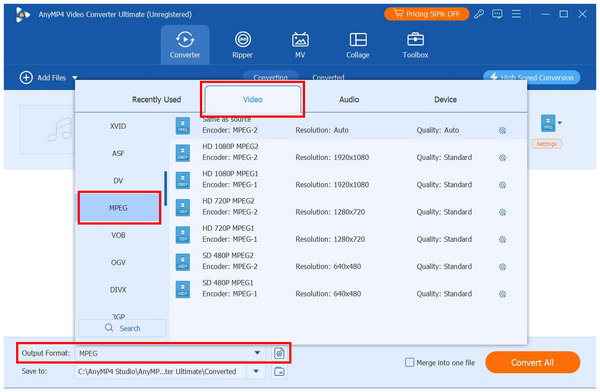Open settings gear for Same as source profile
600x392 pixels.
point(502,131)
